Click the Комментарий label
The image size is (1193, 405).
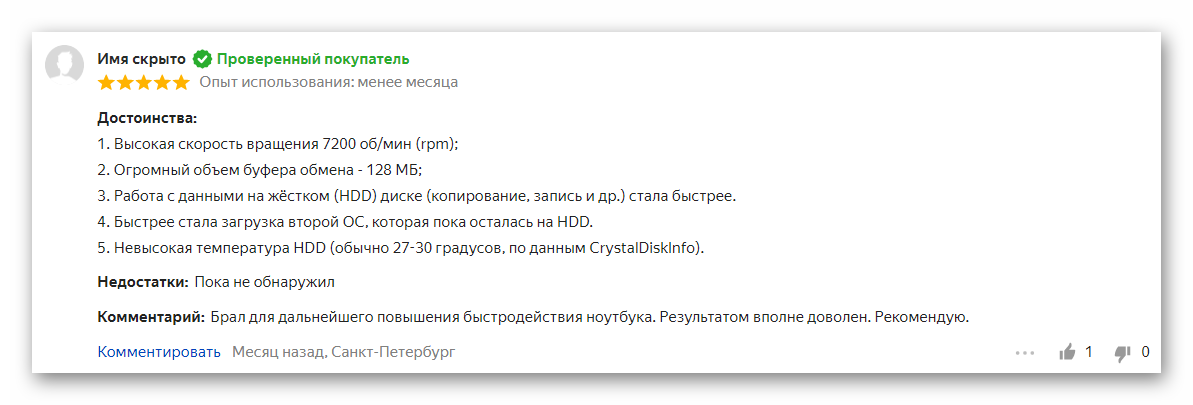[151, 317]
